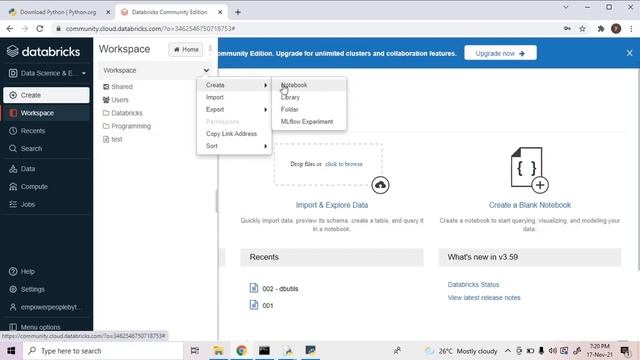Open File Explorer from the taskbar
The width and height of the screenshot is (640, 360).
click(218, 351)
